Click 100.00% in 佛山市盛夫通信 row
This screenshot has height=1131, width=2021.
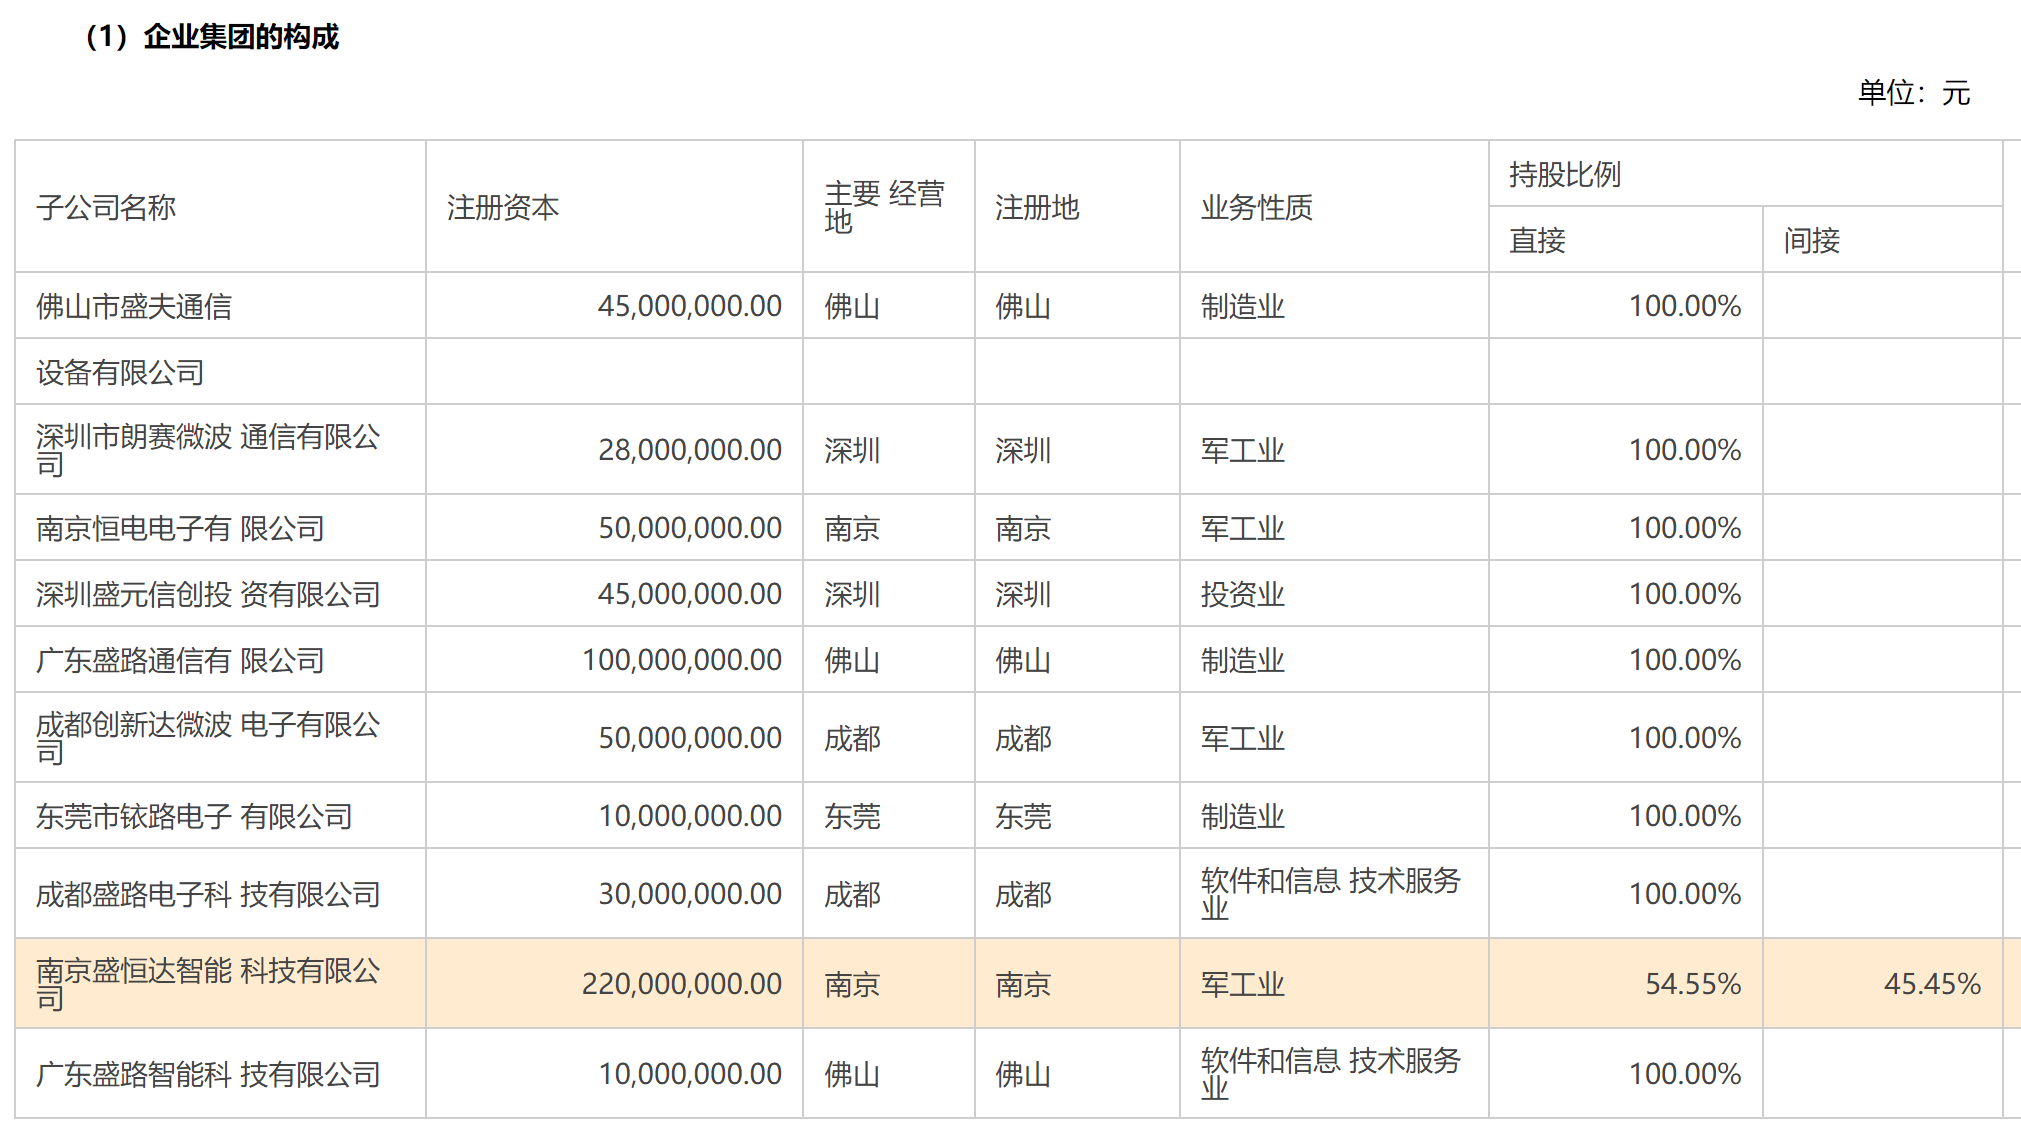1685,306
